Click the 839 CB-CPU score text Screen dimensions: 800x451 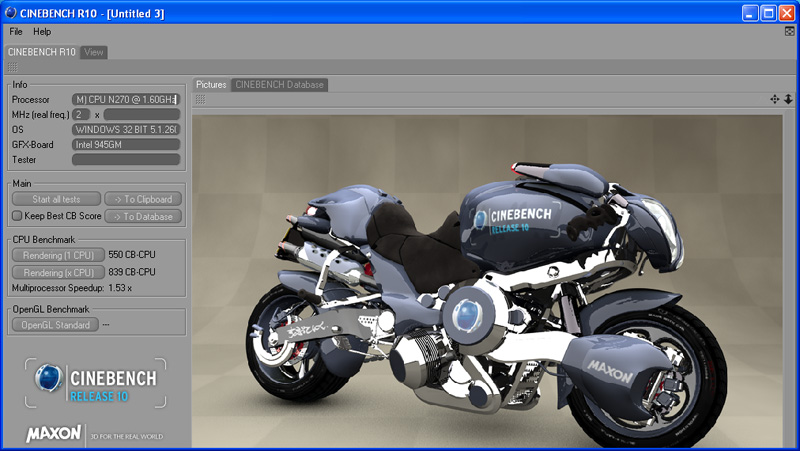click(132, 272)
